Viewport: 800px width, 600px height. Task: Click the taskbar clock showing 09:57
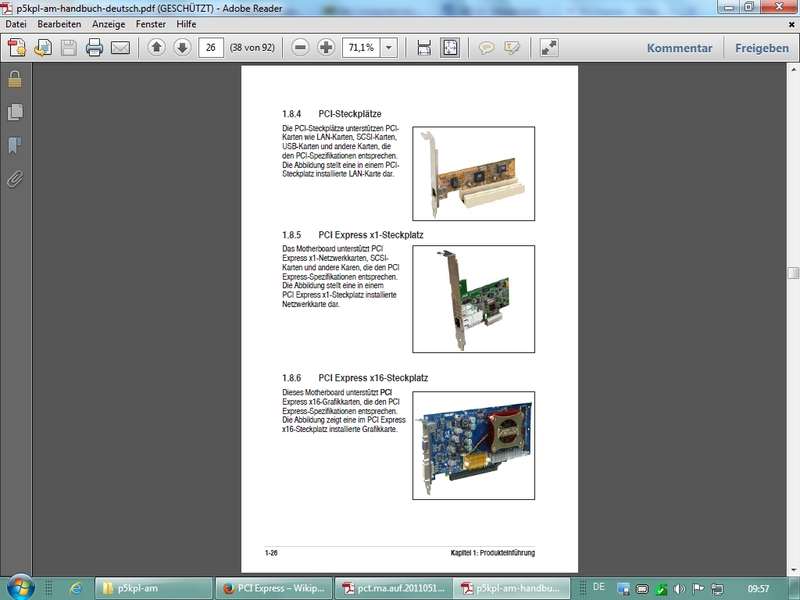point(758,588)
